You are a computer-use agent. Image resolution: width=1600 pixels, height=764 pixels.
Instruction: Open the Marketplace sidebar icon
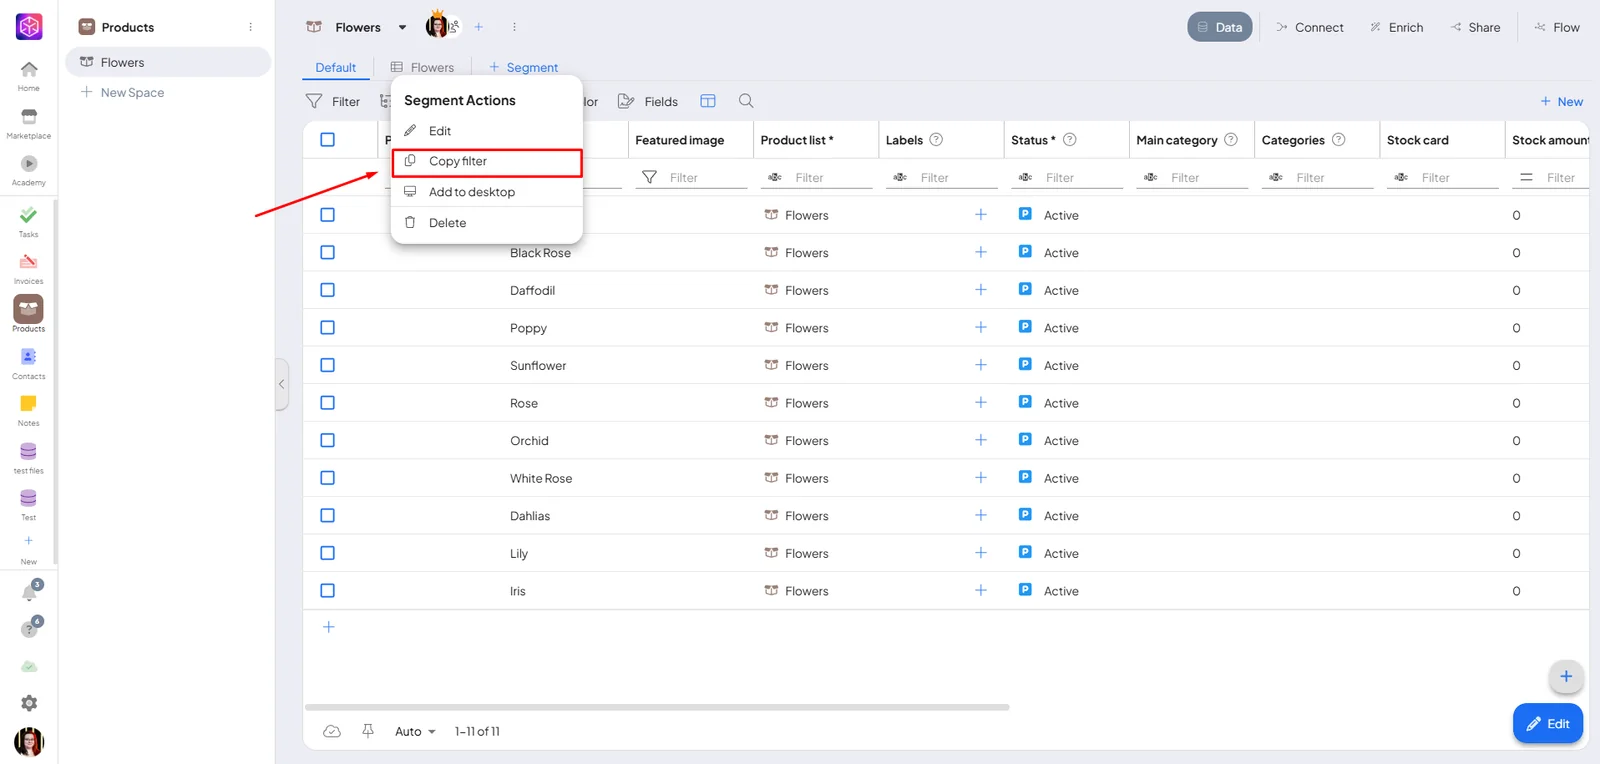[29, 117]
